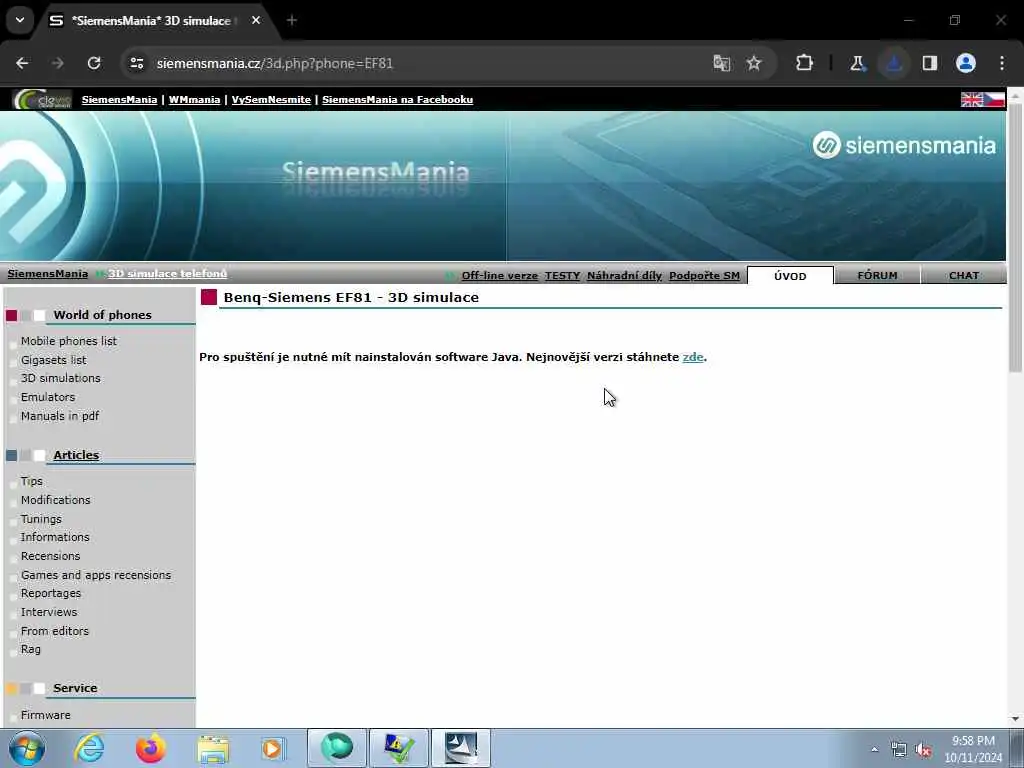This screenshot has height=768, width=1024.
Task: Click the muted volume tray icon
Action: point(923,750)
